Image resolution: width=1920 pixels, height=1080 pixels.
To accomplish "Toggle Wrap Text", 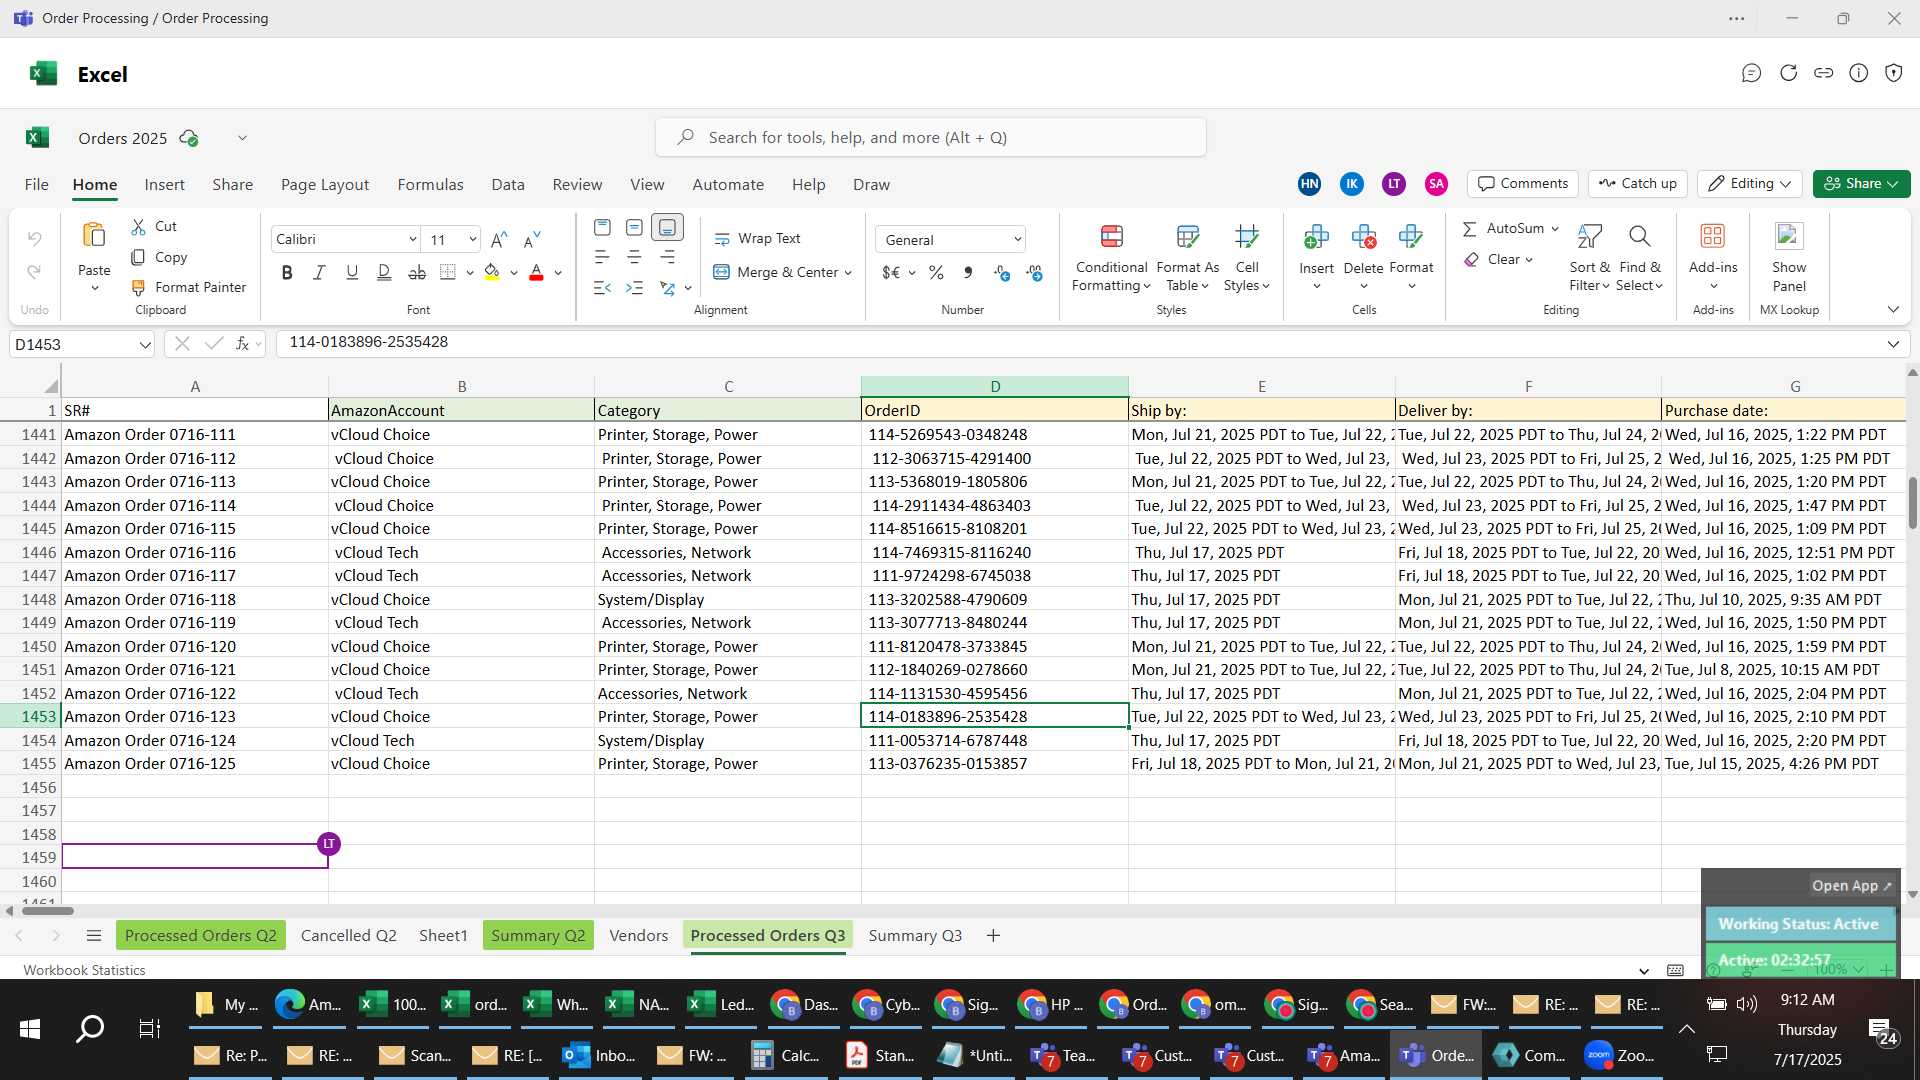I will tap(757, 239).
